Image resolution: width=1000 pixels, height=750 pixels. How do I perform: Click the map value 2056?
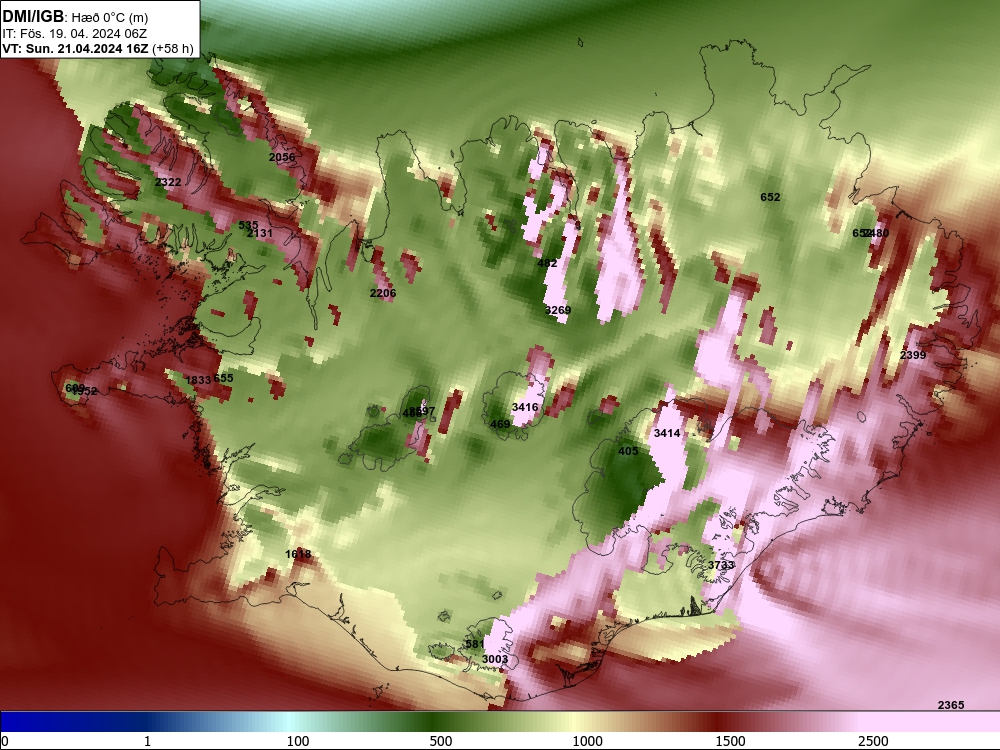coord(282,157)
